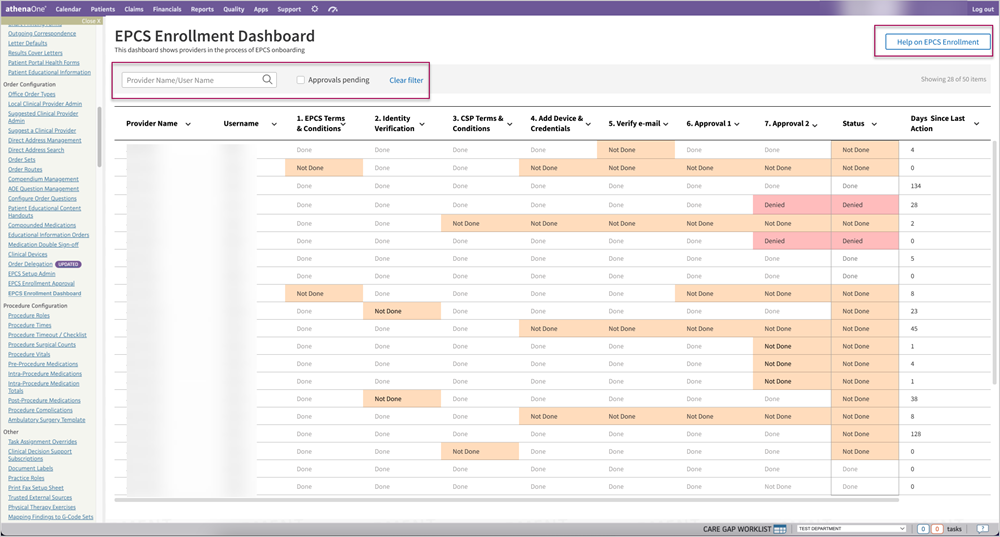Open the Calendar menu
Image resolution: width=1000 pixels, height=537 pixels.
(68, 9)
